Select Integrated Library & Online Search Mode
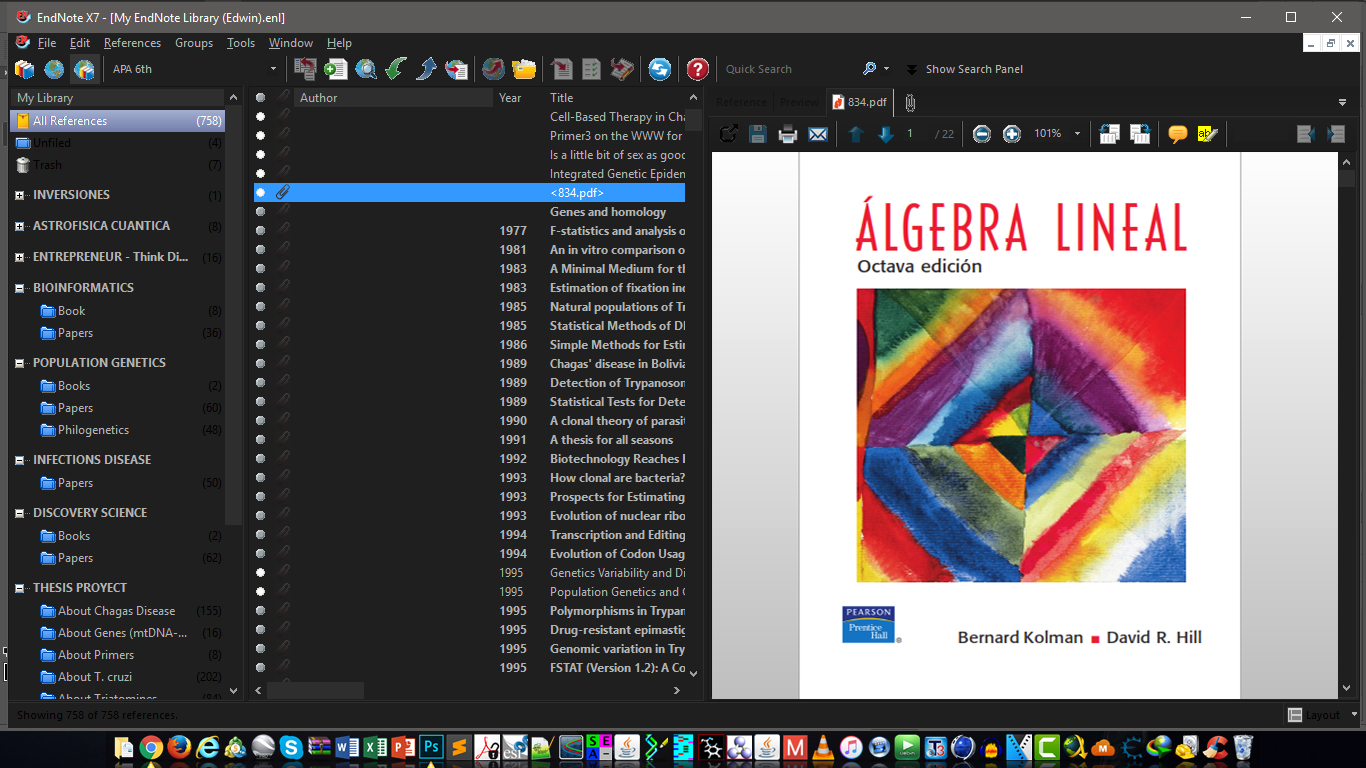 pos(84,69)
